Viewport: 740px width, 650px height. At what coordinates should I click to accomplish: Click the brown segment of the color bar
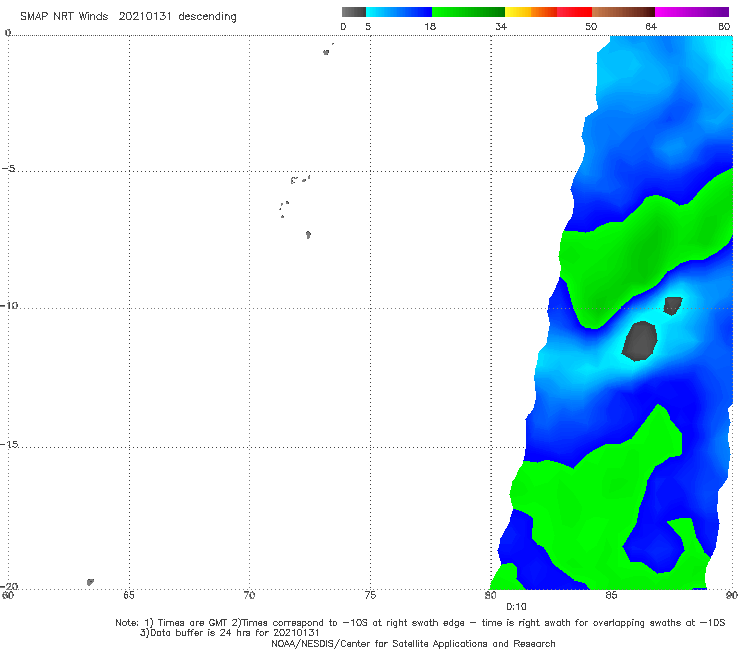(623, 12)
